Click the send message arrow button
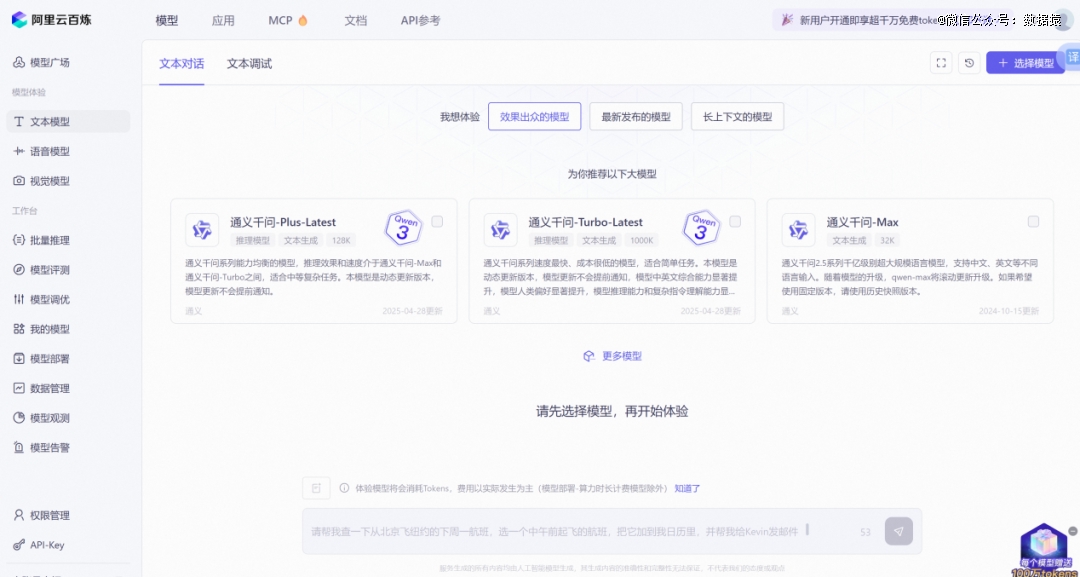The height and width of the screenshot is (577, 1080). tap(898, 531)
